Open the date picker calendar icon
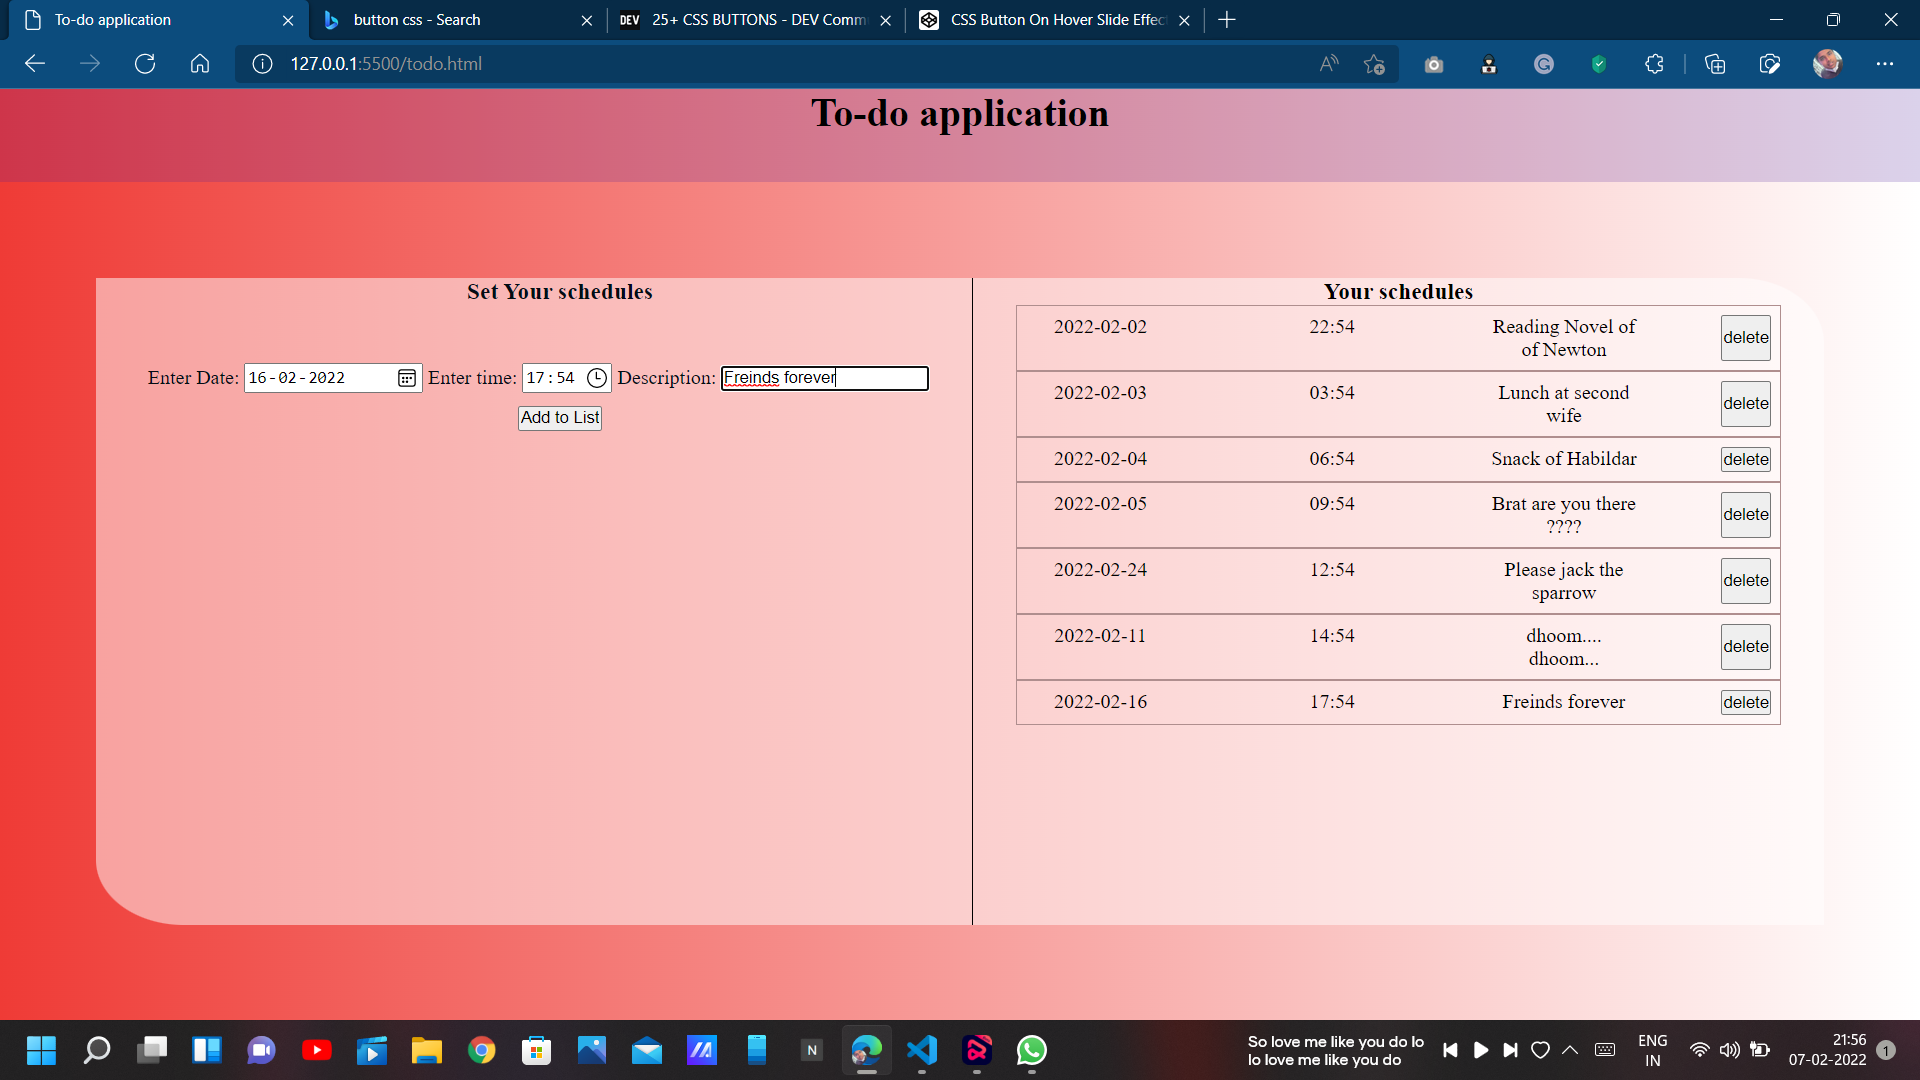Viewport: 1920px width, 1080px height. click(406, 378)
